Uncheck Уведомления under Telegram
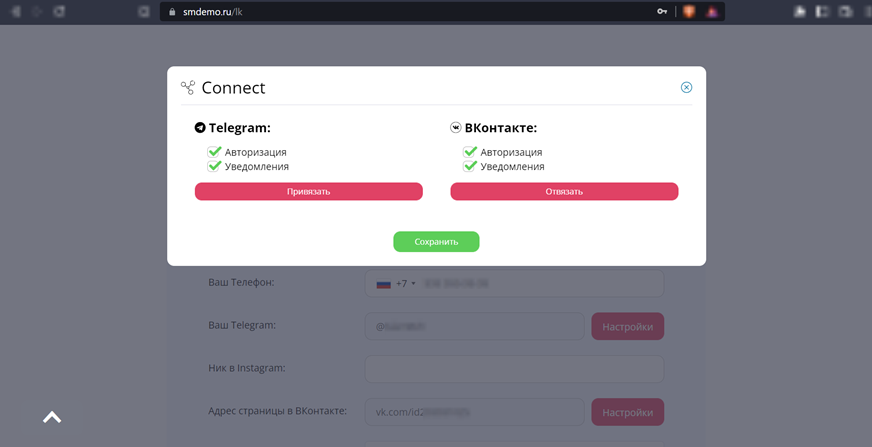The width and height of the screenshot is (872, 447). tap(214, 166)
